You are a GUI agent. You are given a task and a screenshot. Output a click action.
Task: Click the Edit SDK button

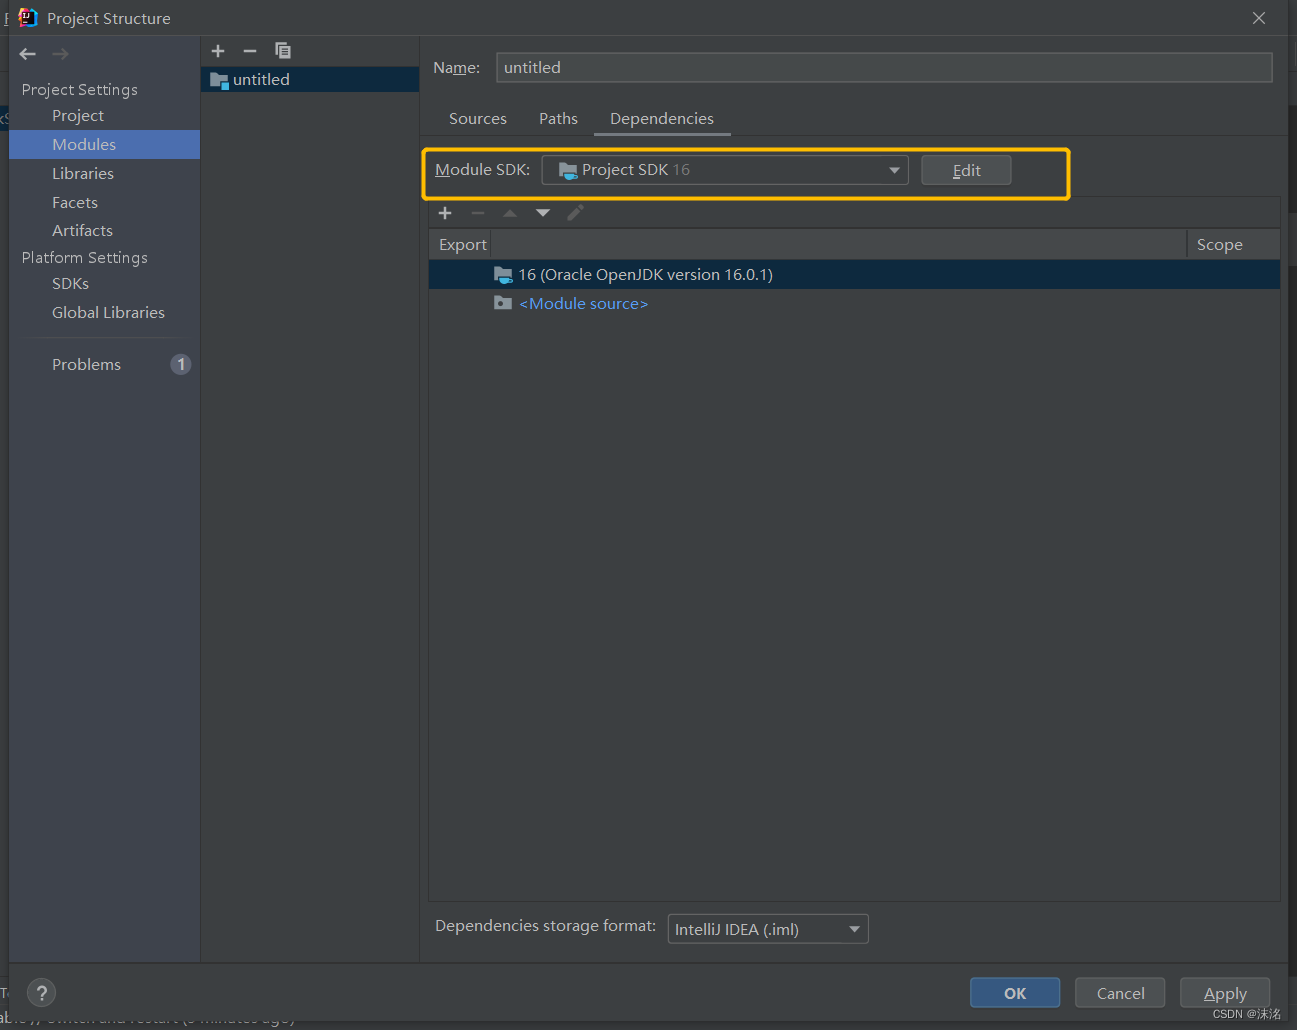966,170
